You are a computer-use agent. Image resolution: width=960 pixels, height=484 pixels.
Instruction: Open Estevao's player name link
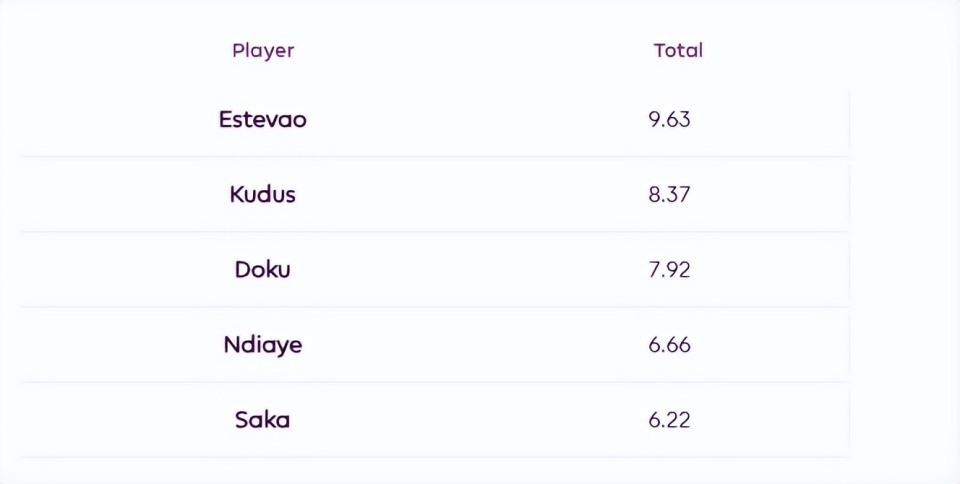click(263, 119)
